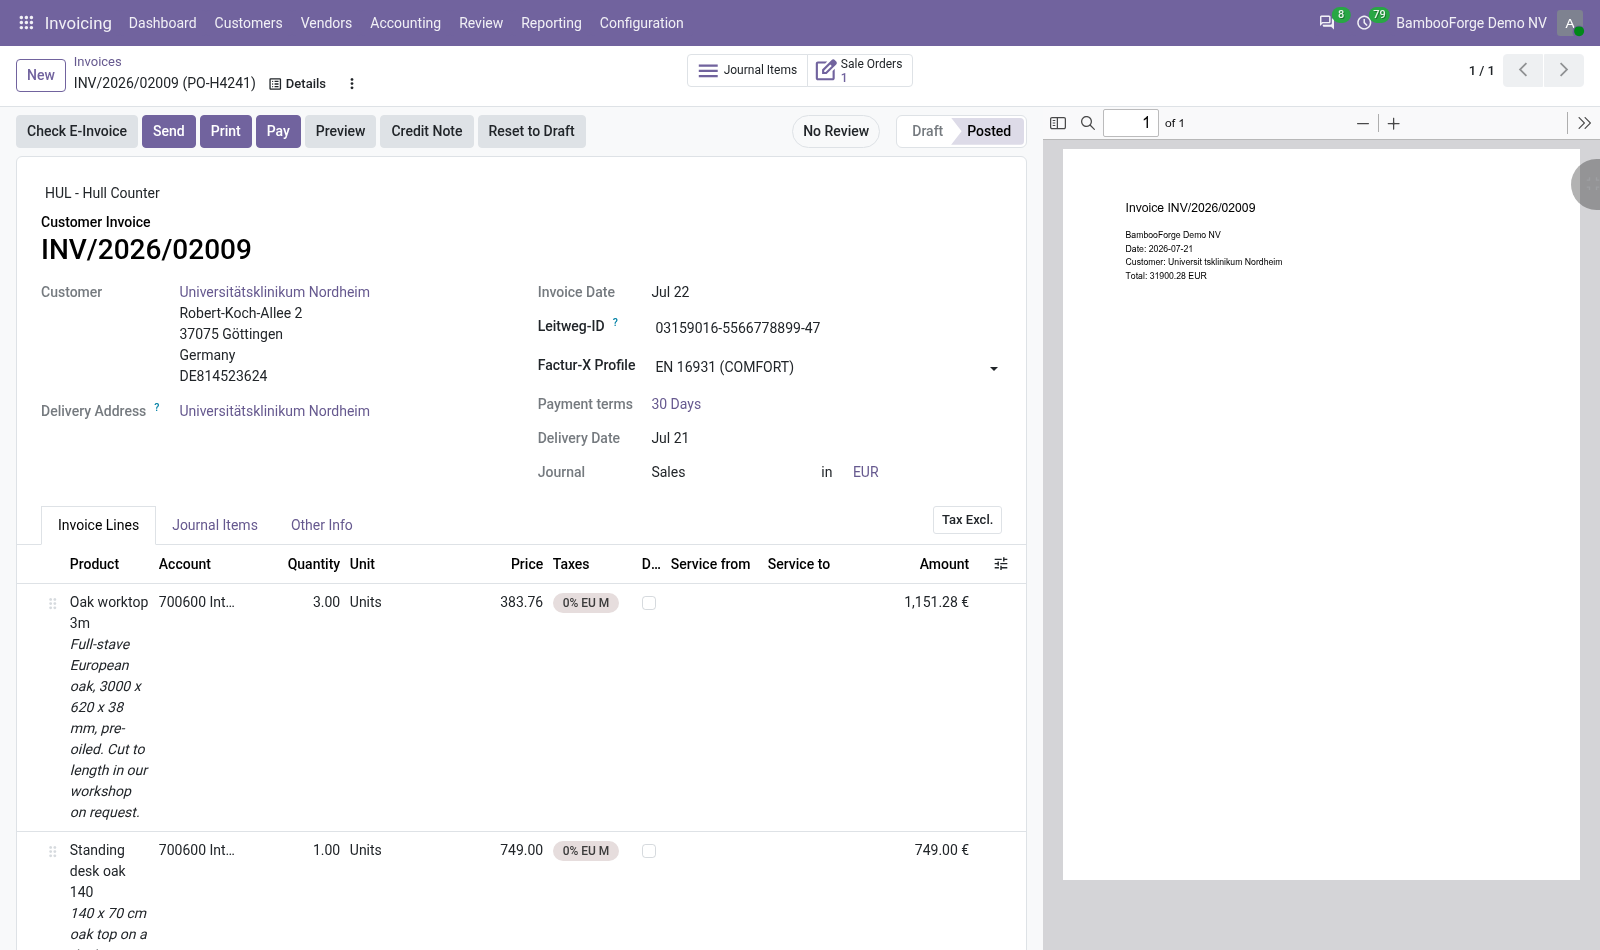Click the user avatar A icon

click(1570, 23)
